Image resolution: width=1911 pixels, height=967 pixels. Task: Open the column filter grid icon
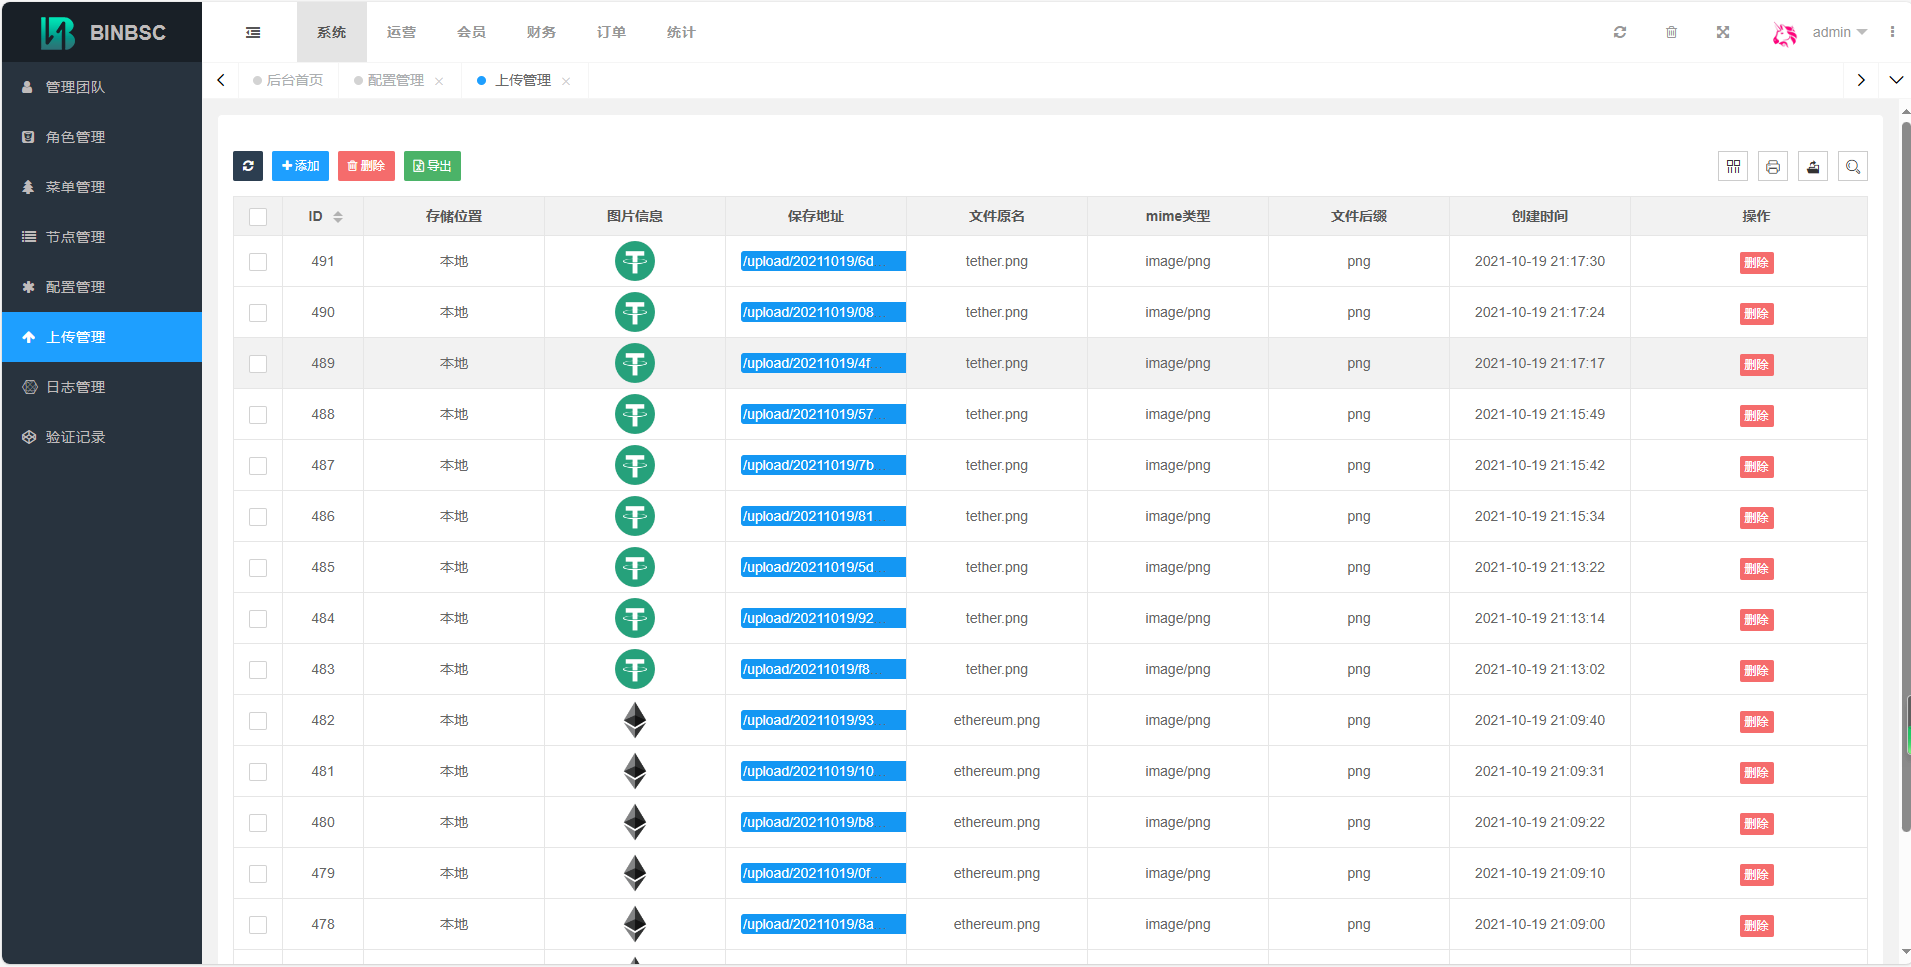click(x=1733, y=167)
